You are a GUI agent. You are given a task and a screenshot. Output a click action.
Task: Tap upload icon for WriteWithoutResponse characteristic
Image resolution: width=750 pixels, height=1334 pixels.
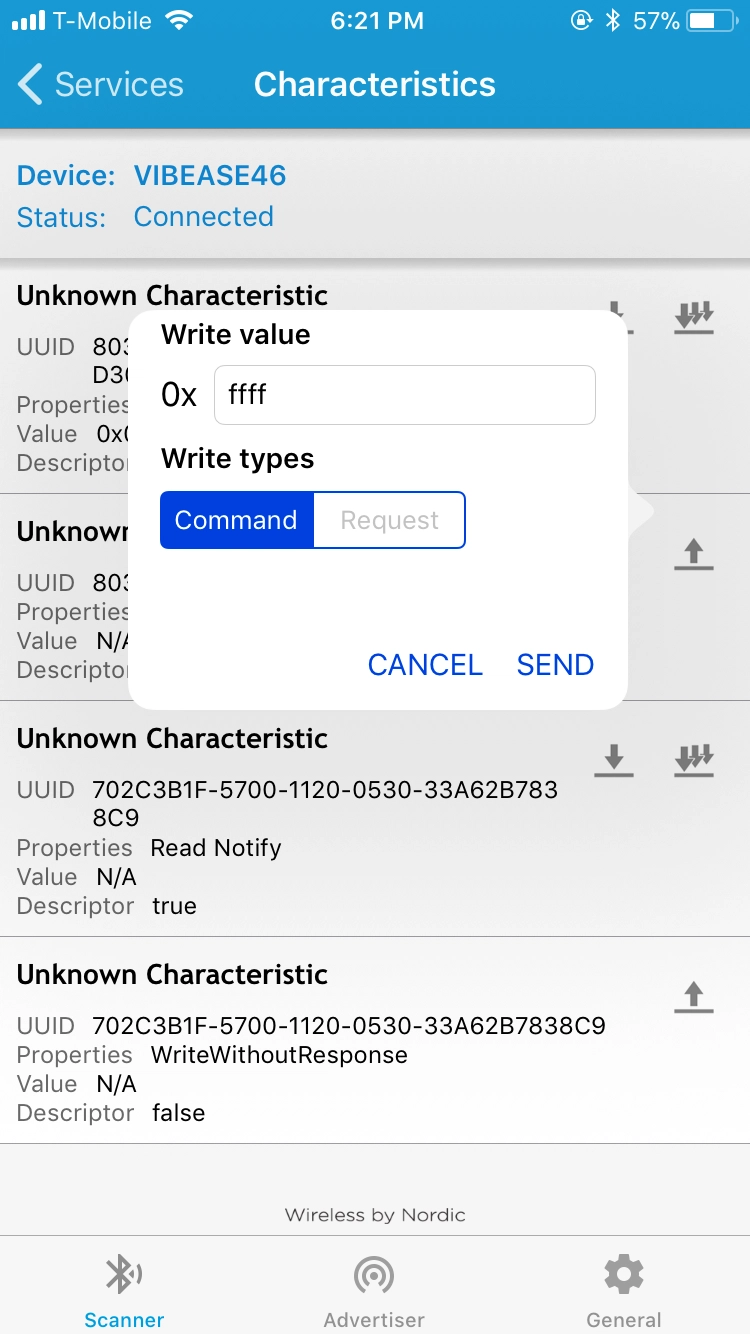point(694,997)
